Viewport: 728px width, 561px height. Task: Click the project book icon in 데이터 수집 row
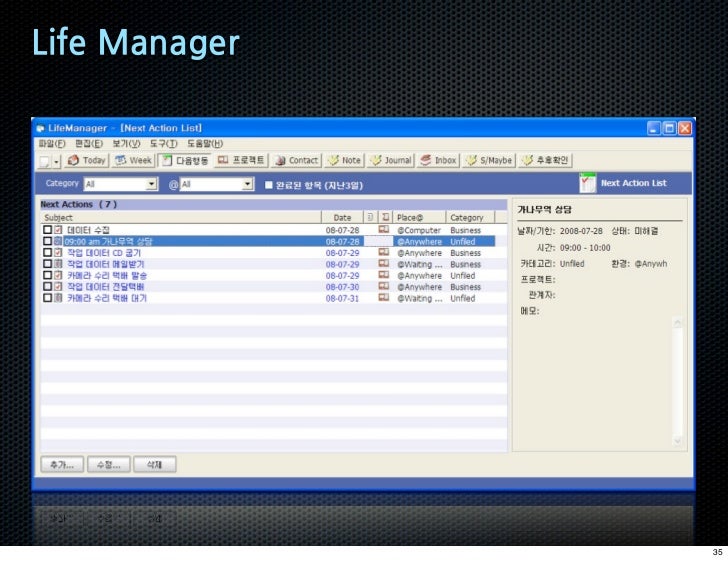[x=384, y=229]
